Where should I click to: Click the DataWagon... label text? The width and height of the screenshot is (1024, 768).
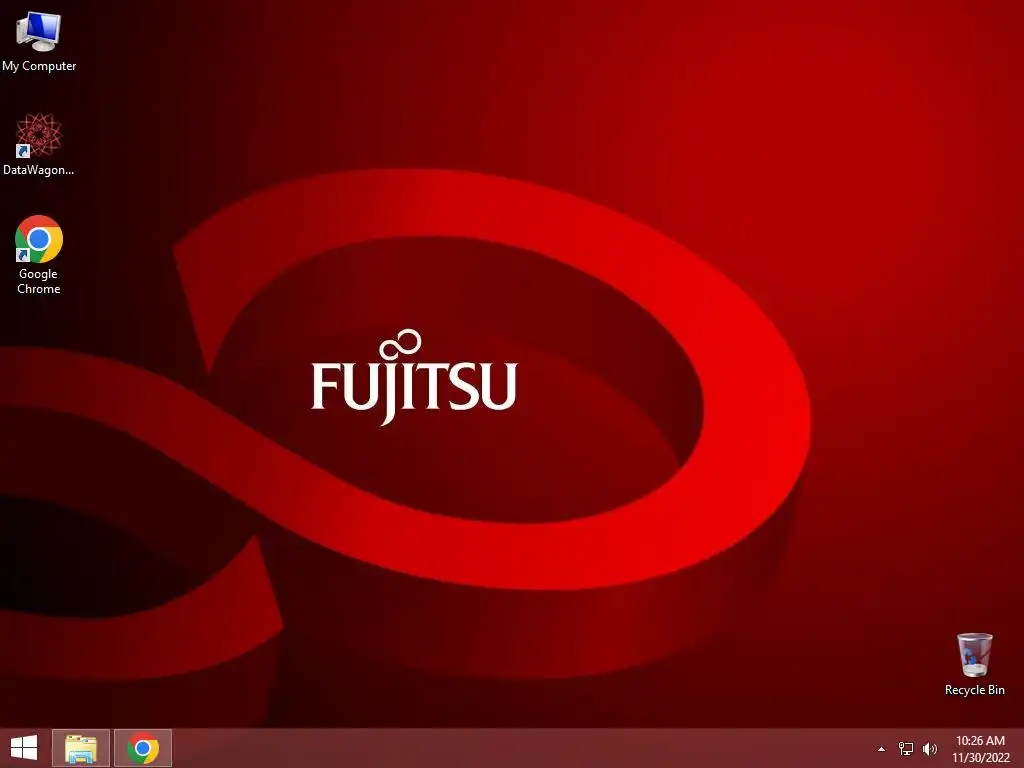tap(39, 170)
